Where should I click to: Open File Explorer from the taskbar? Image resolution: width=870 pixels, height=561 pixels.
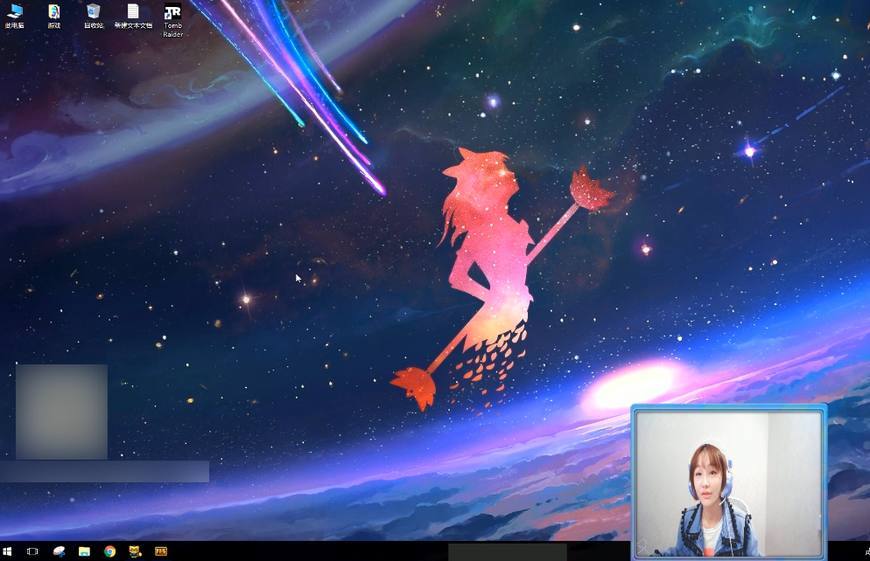[84, 551]
